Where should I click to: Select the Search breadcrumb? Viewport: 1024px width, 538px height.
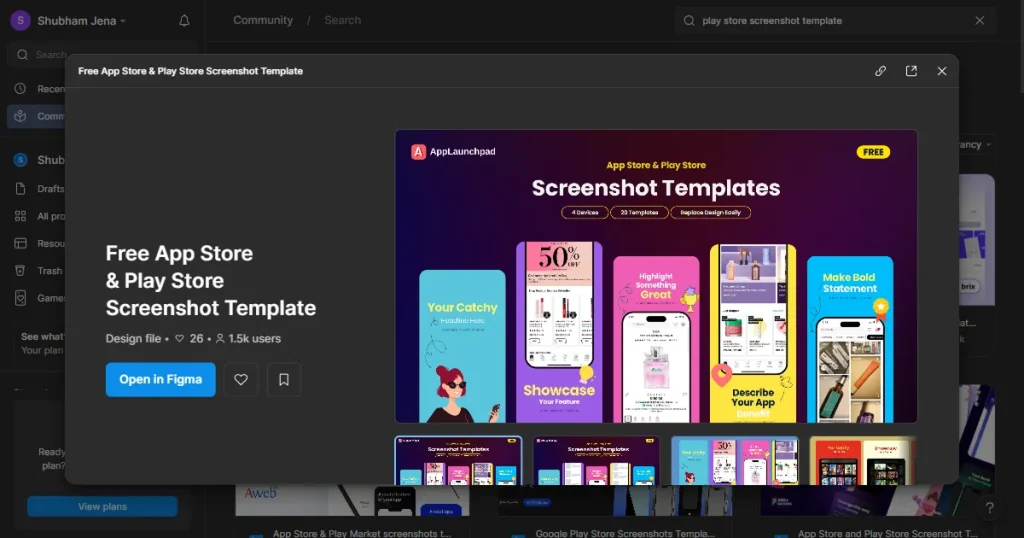[x=343, y=20]
